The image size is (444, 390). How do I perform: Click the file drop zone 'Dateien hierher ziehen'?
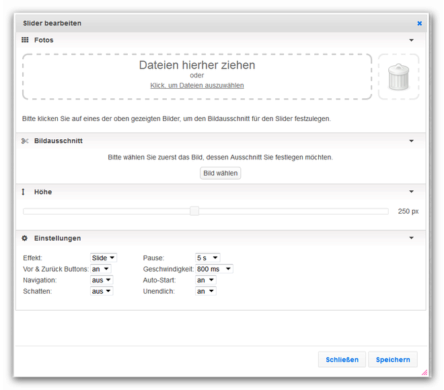197,77
